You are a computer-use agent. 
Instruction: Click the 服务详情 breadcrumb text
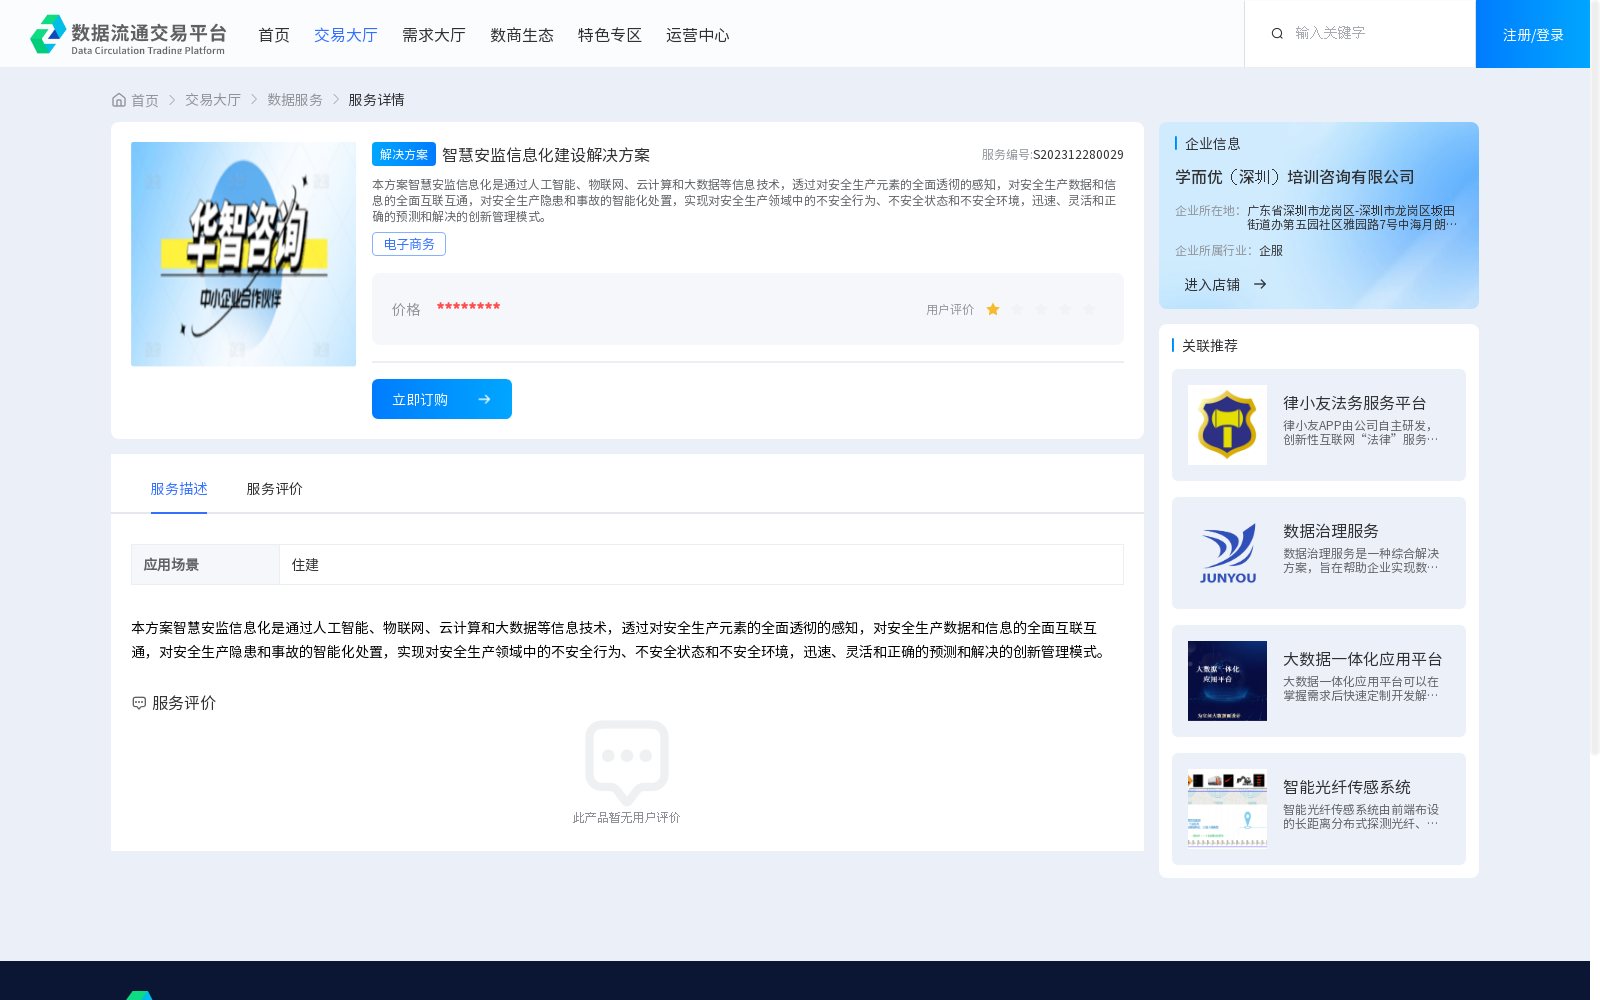[x=376, y=100]
